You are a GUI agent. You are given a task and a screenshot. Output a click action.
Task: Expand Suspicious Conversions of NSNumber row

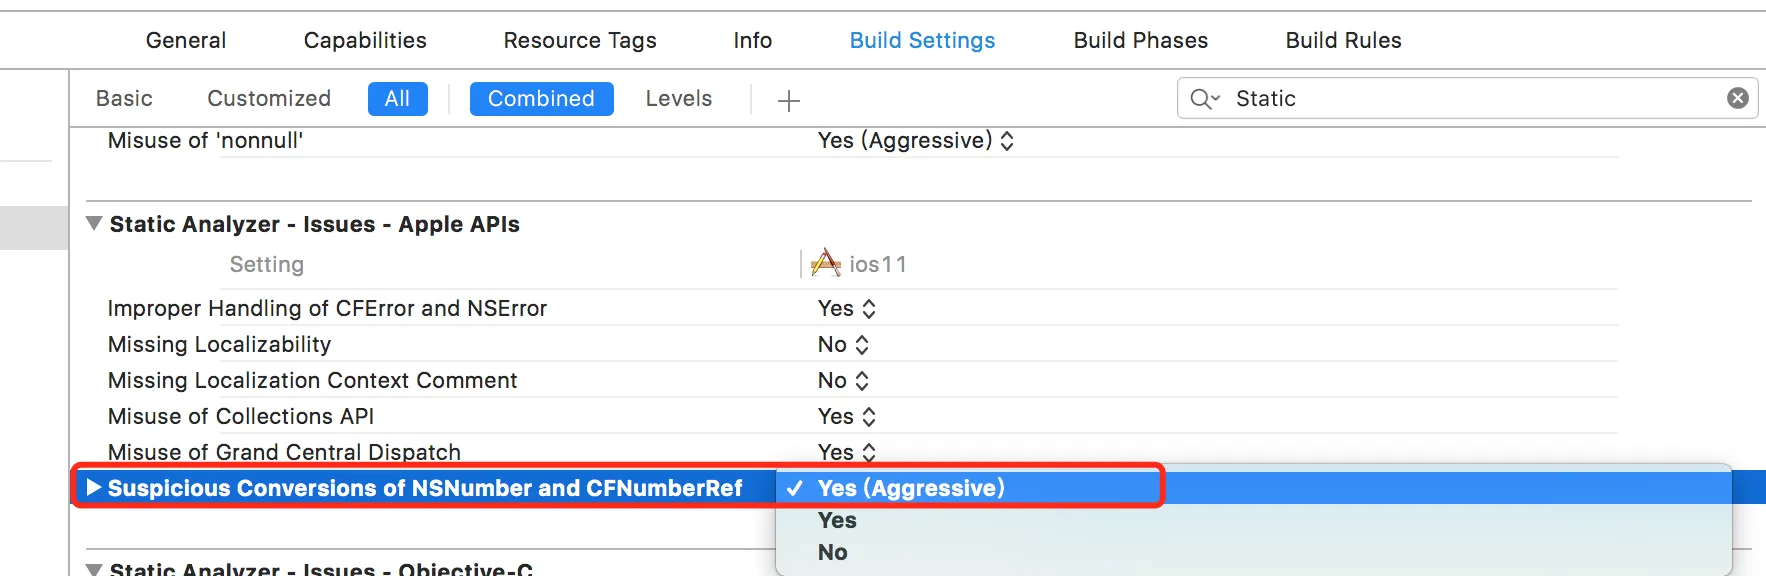[94, 488]
